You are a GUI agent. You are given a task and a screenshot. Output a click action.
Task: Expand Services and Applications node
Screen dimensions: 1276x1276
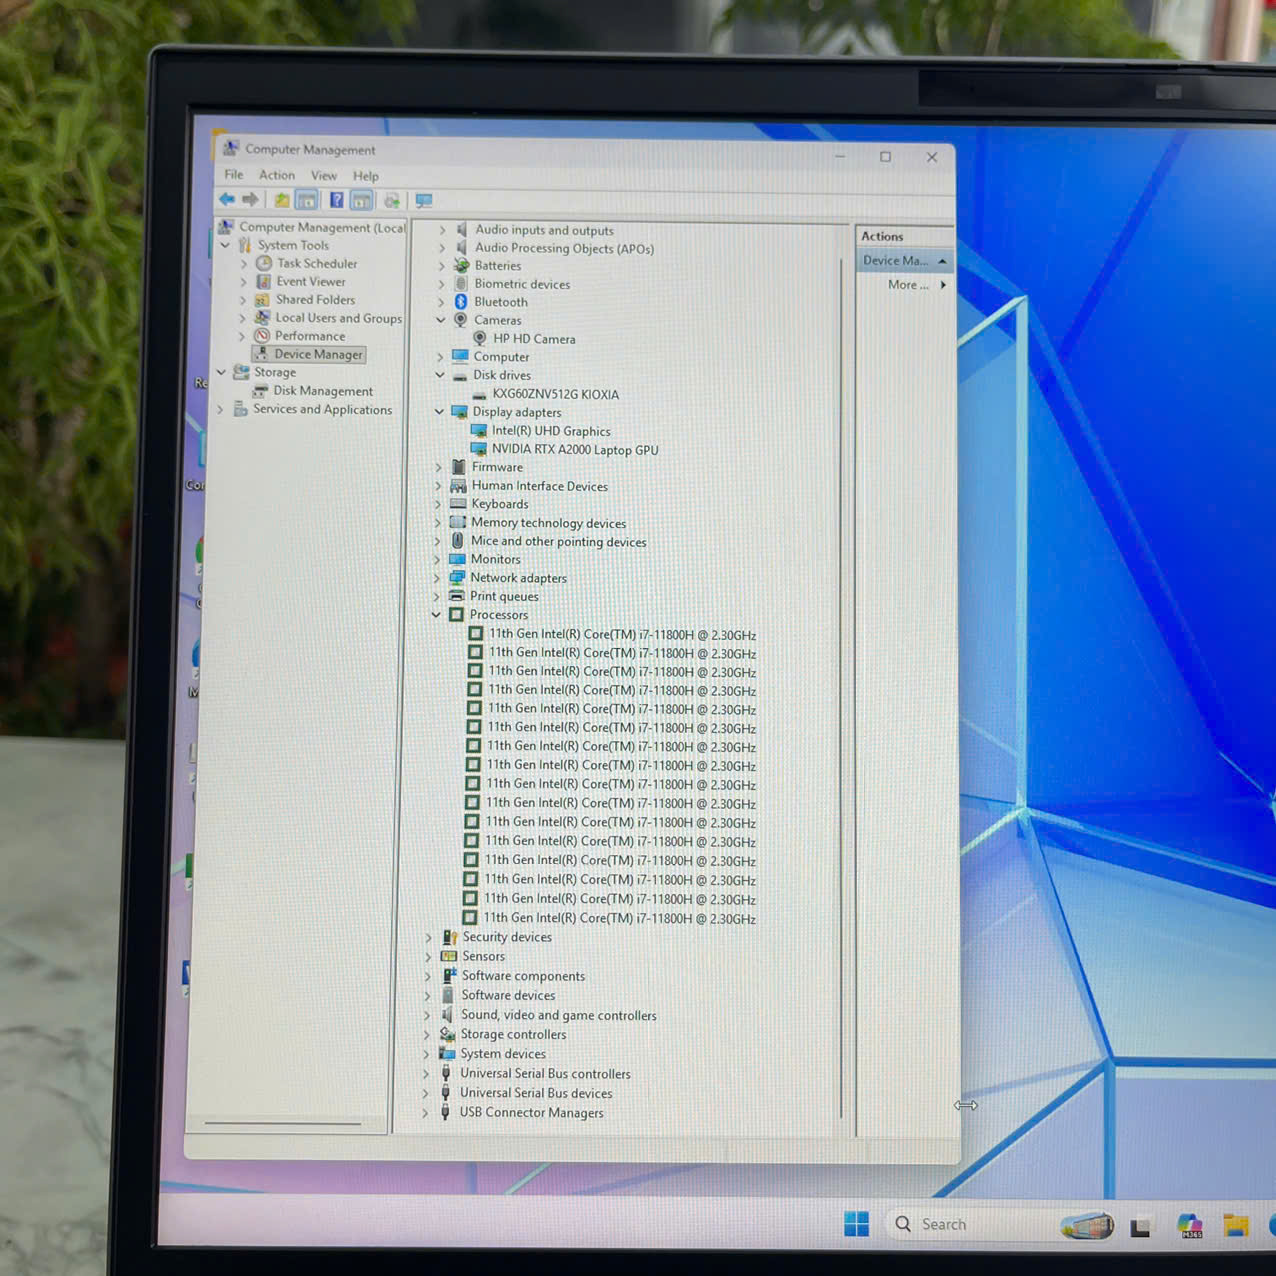[x=221, y=410]
